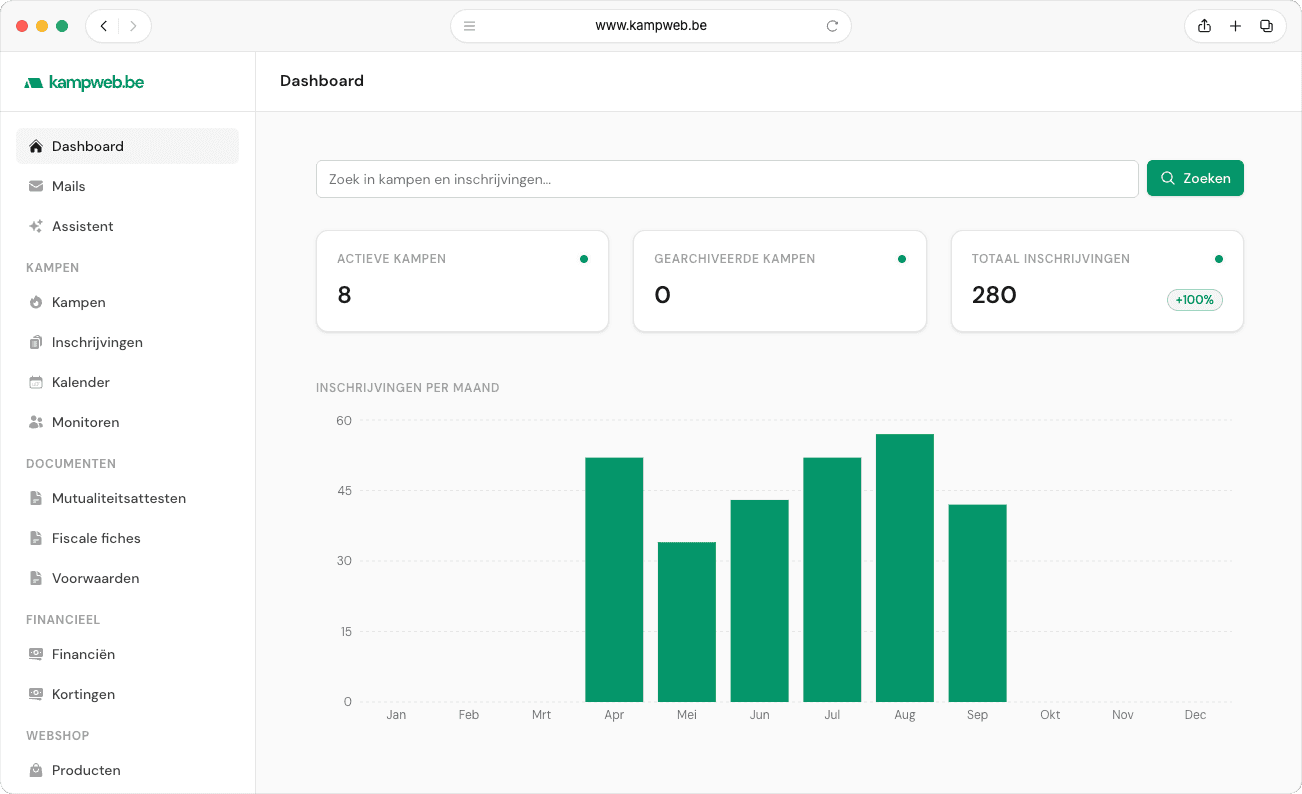Click the Aug bar in chart
1302x794 pixels.
click(905, 568)
